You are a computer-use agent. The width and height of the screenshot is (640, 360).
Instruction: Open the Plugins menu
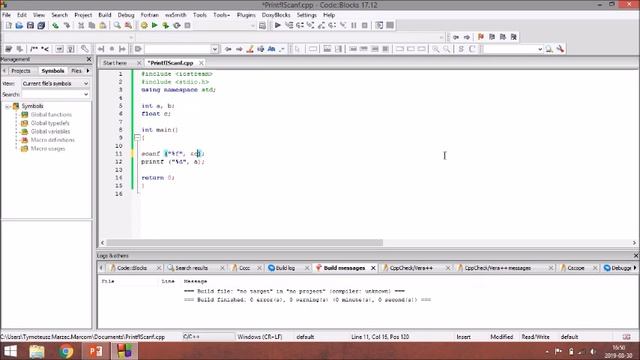(x=246, y=15)
